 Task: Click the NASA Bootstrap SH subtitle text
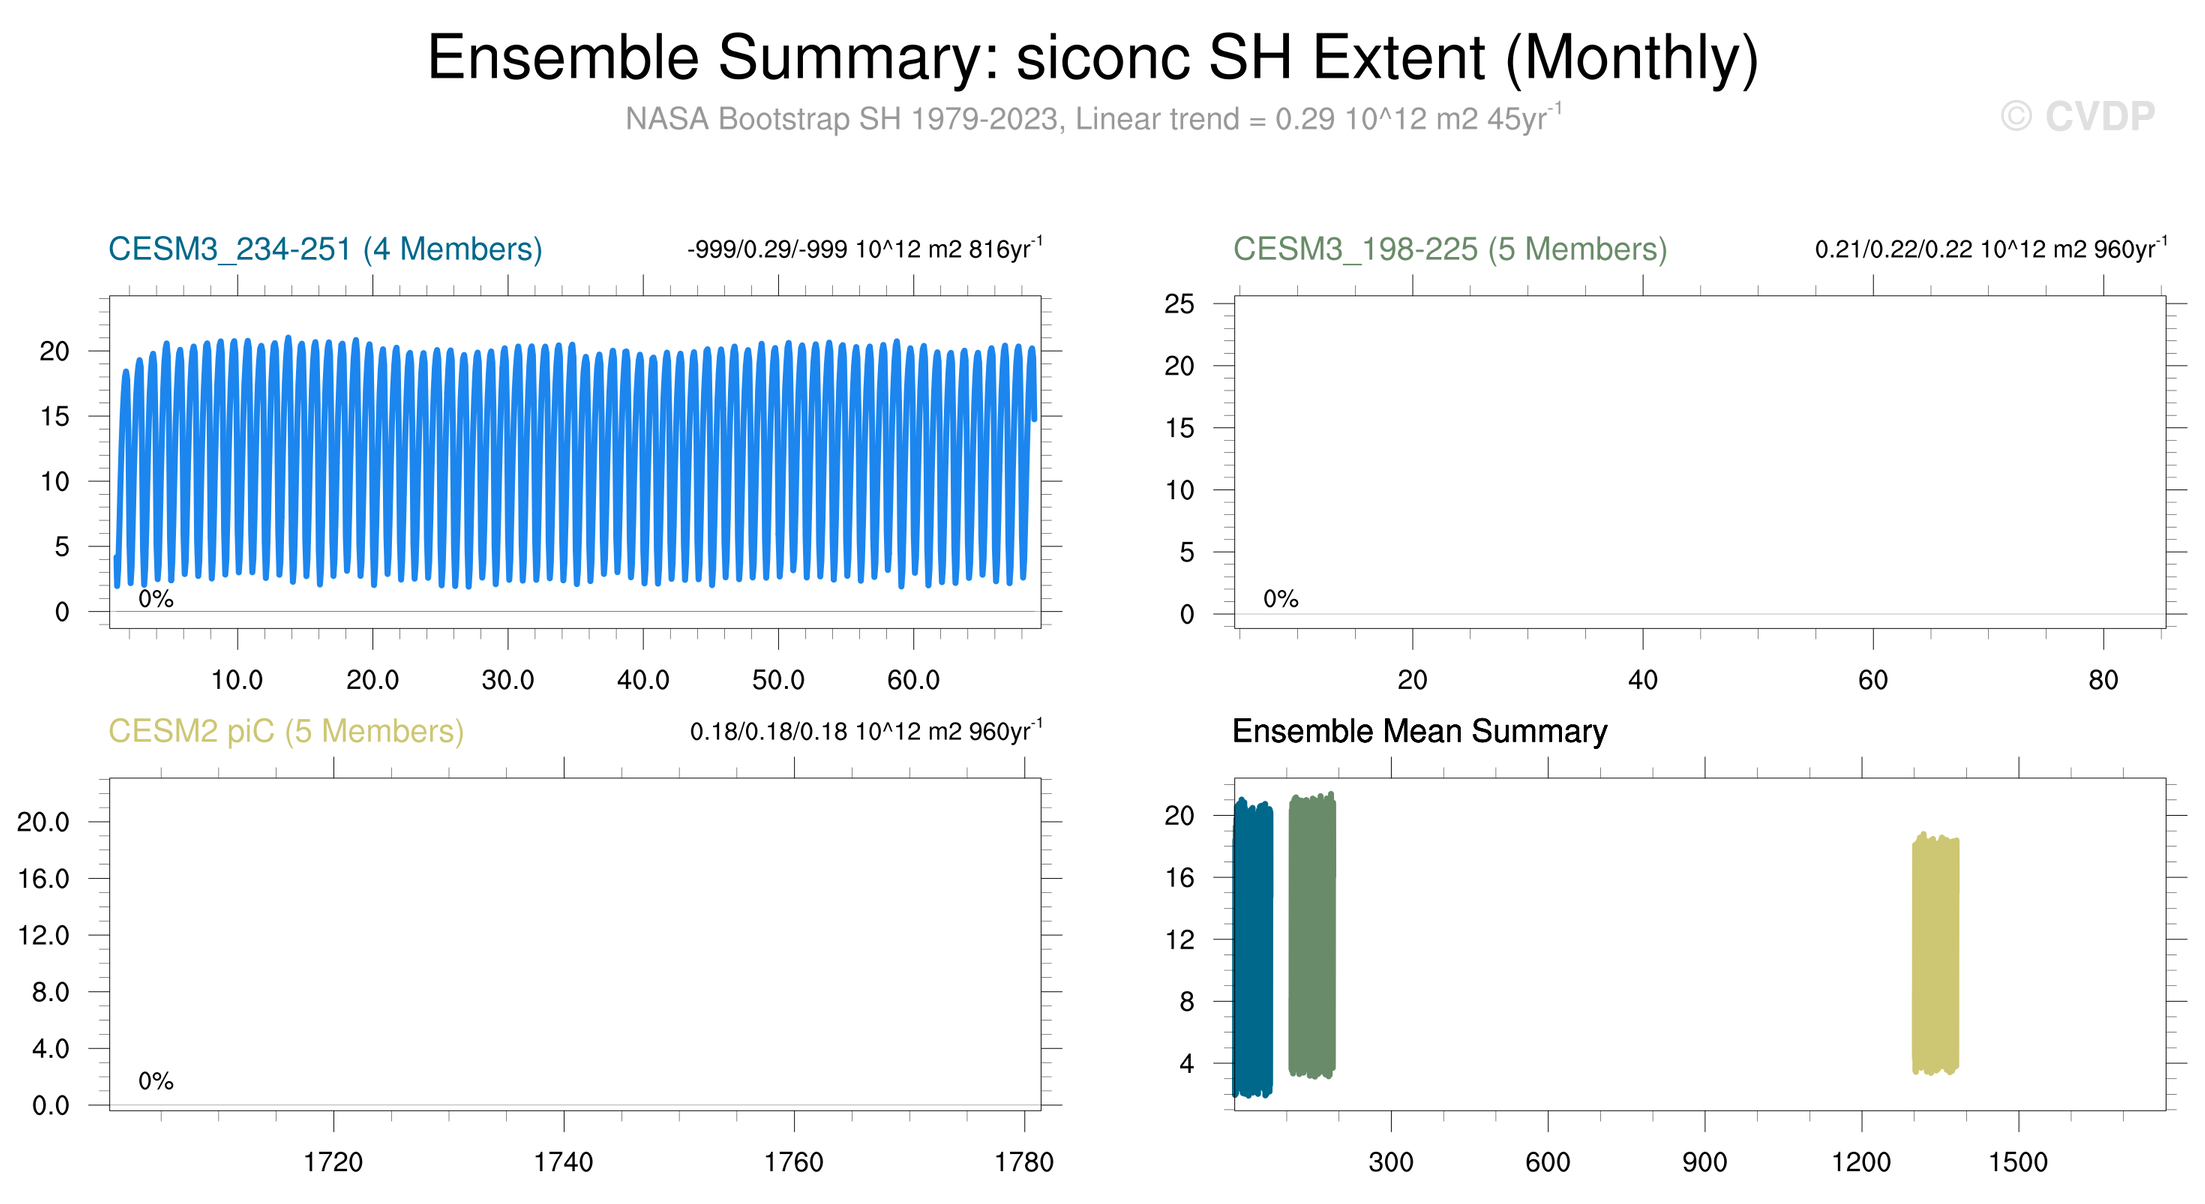[1092, 119]
